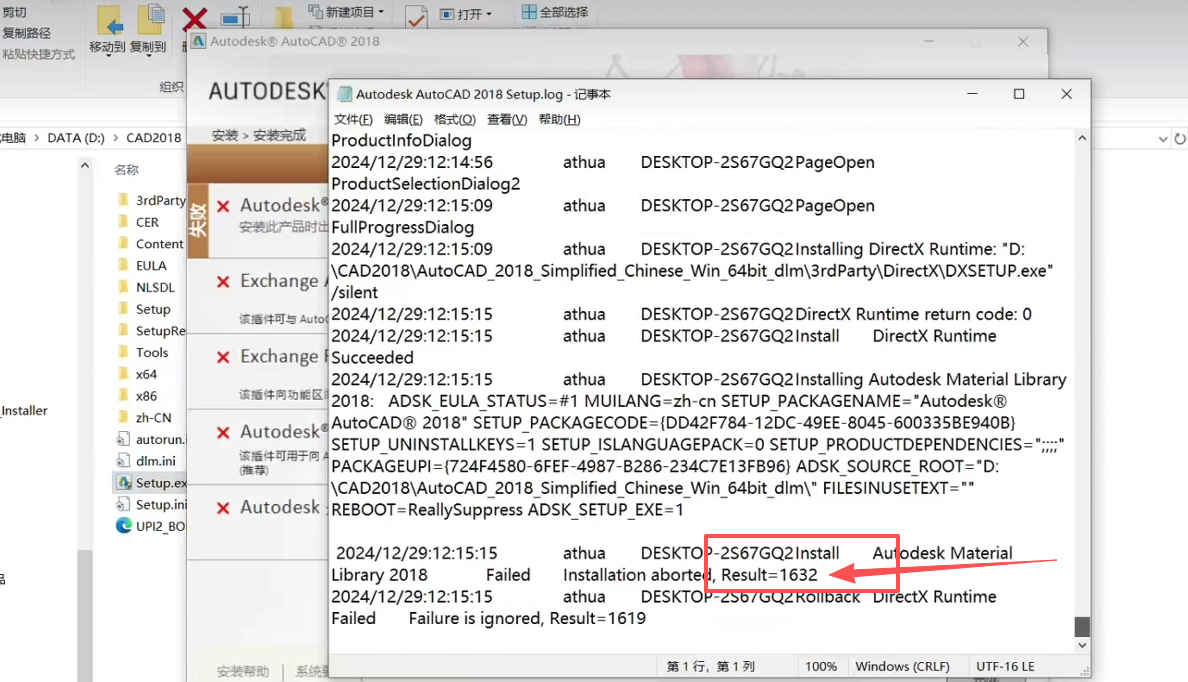Open Notepad's View (查看) menu
The width and height of the screenshot is (1188, 682).
click(506, 120)
